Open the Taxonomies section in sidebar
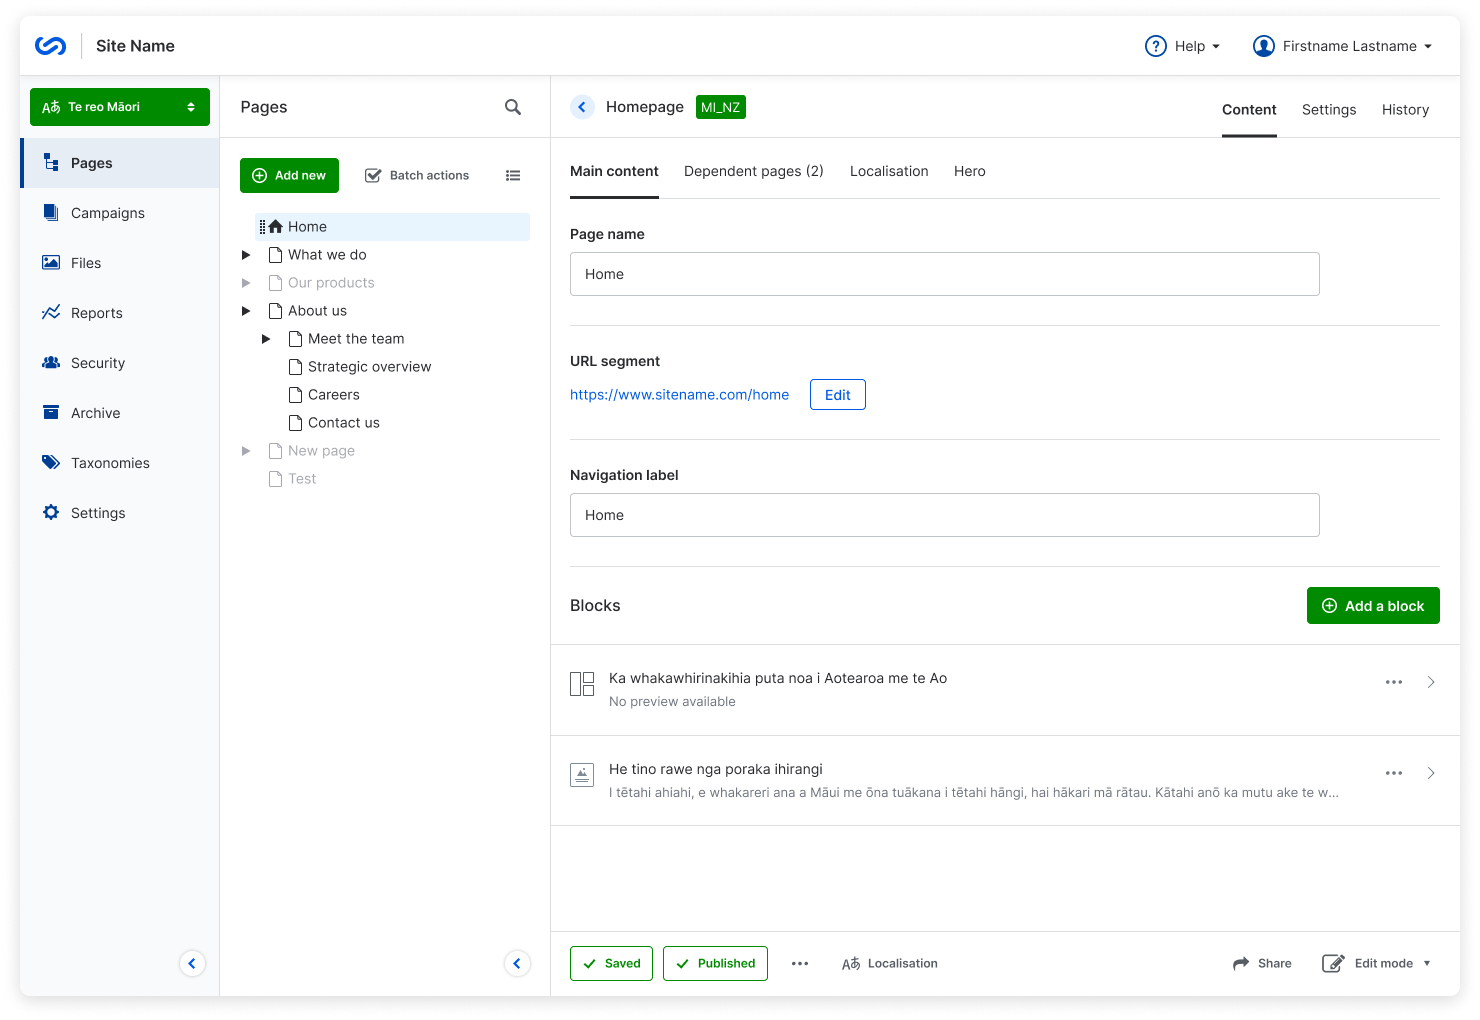 [x=110, y=463]
